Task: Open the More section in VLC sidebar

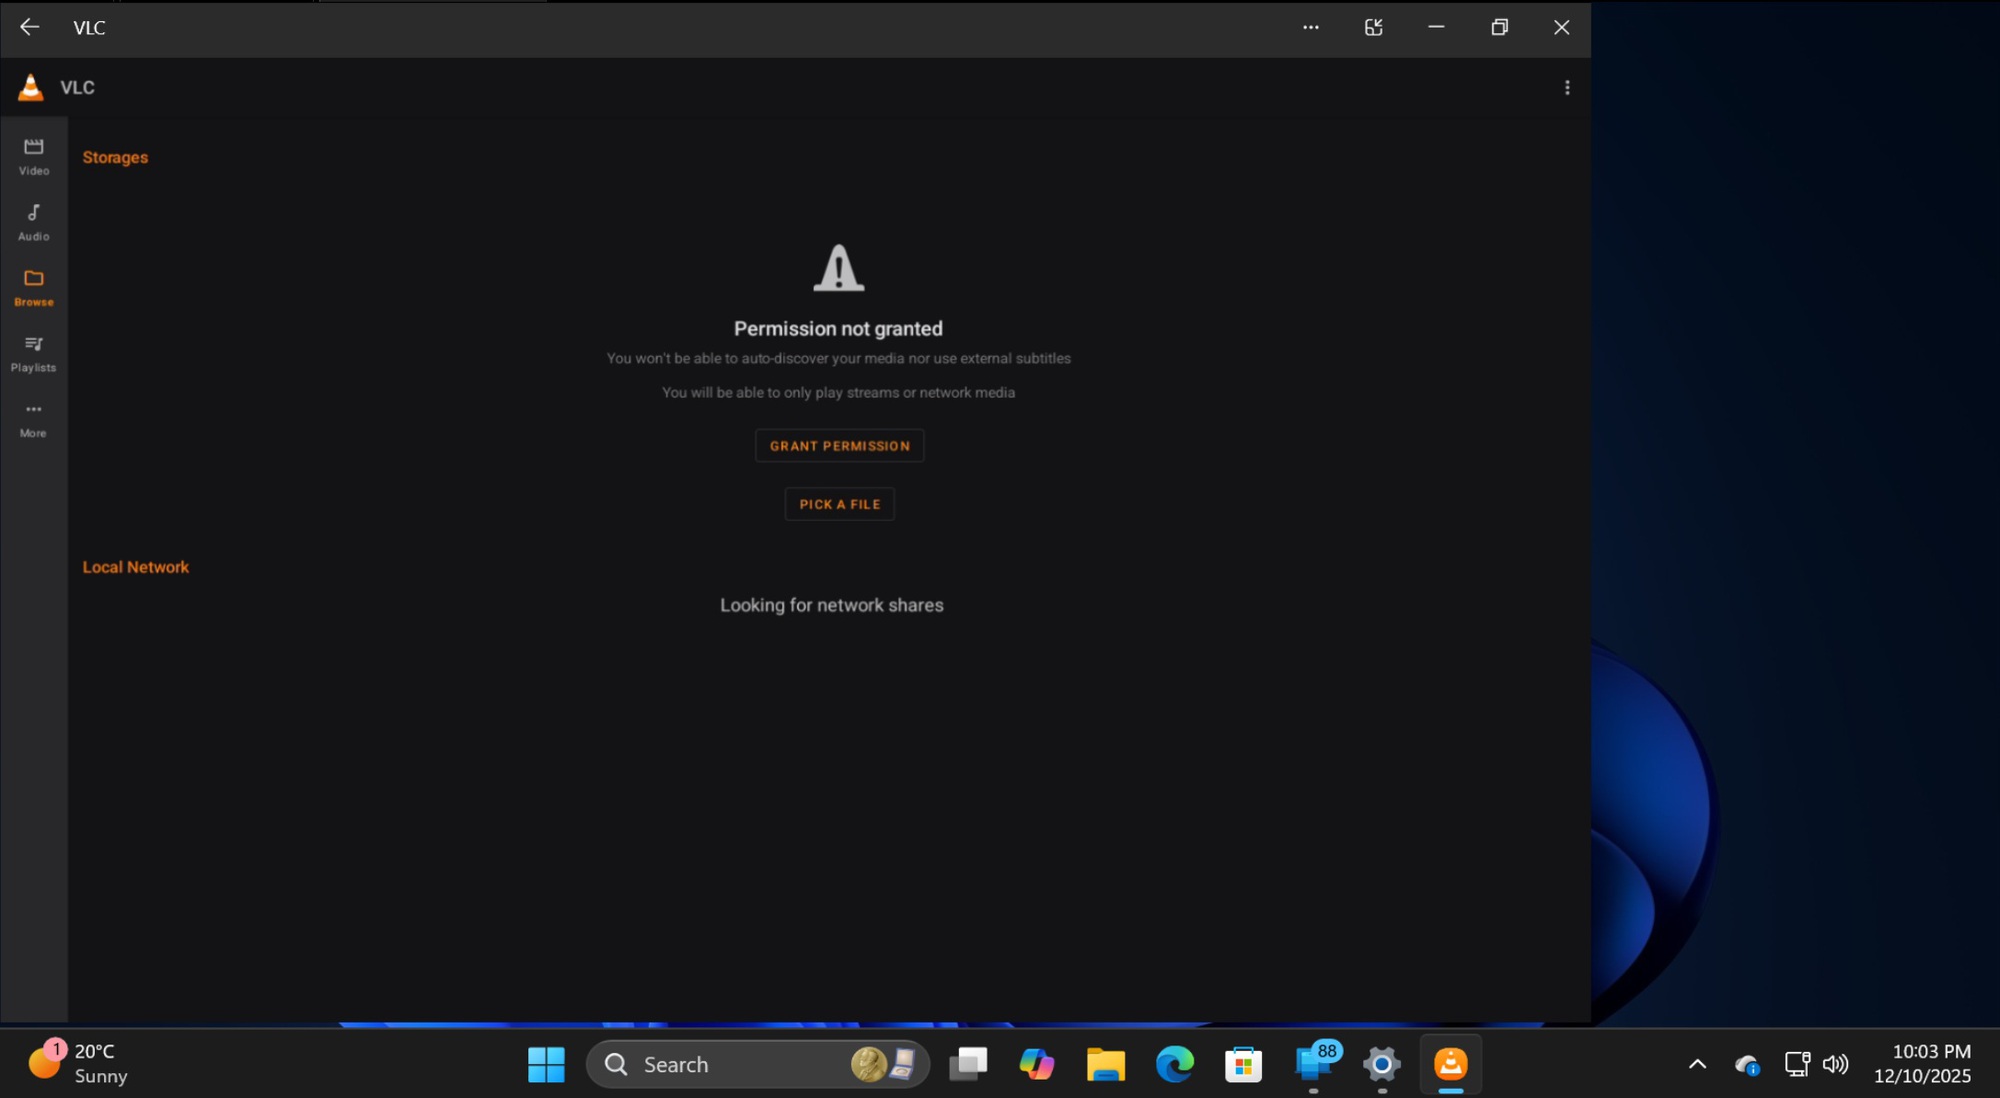Action: click(33, 418)
